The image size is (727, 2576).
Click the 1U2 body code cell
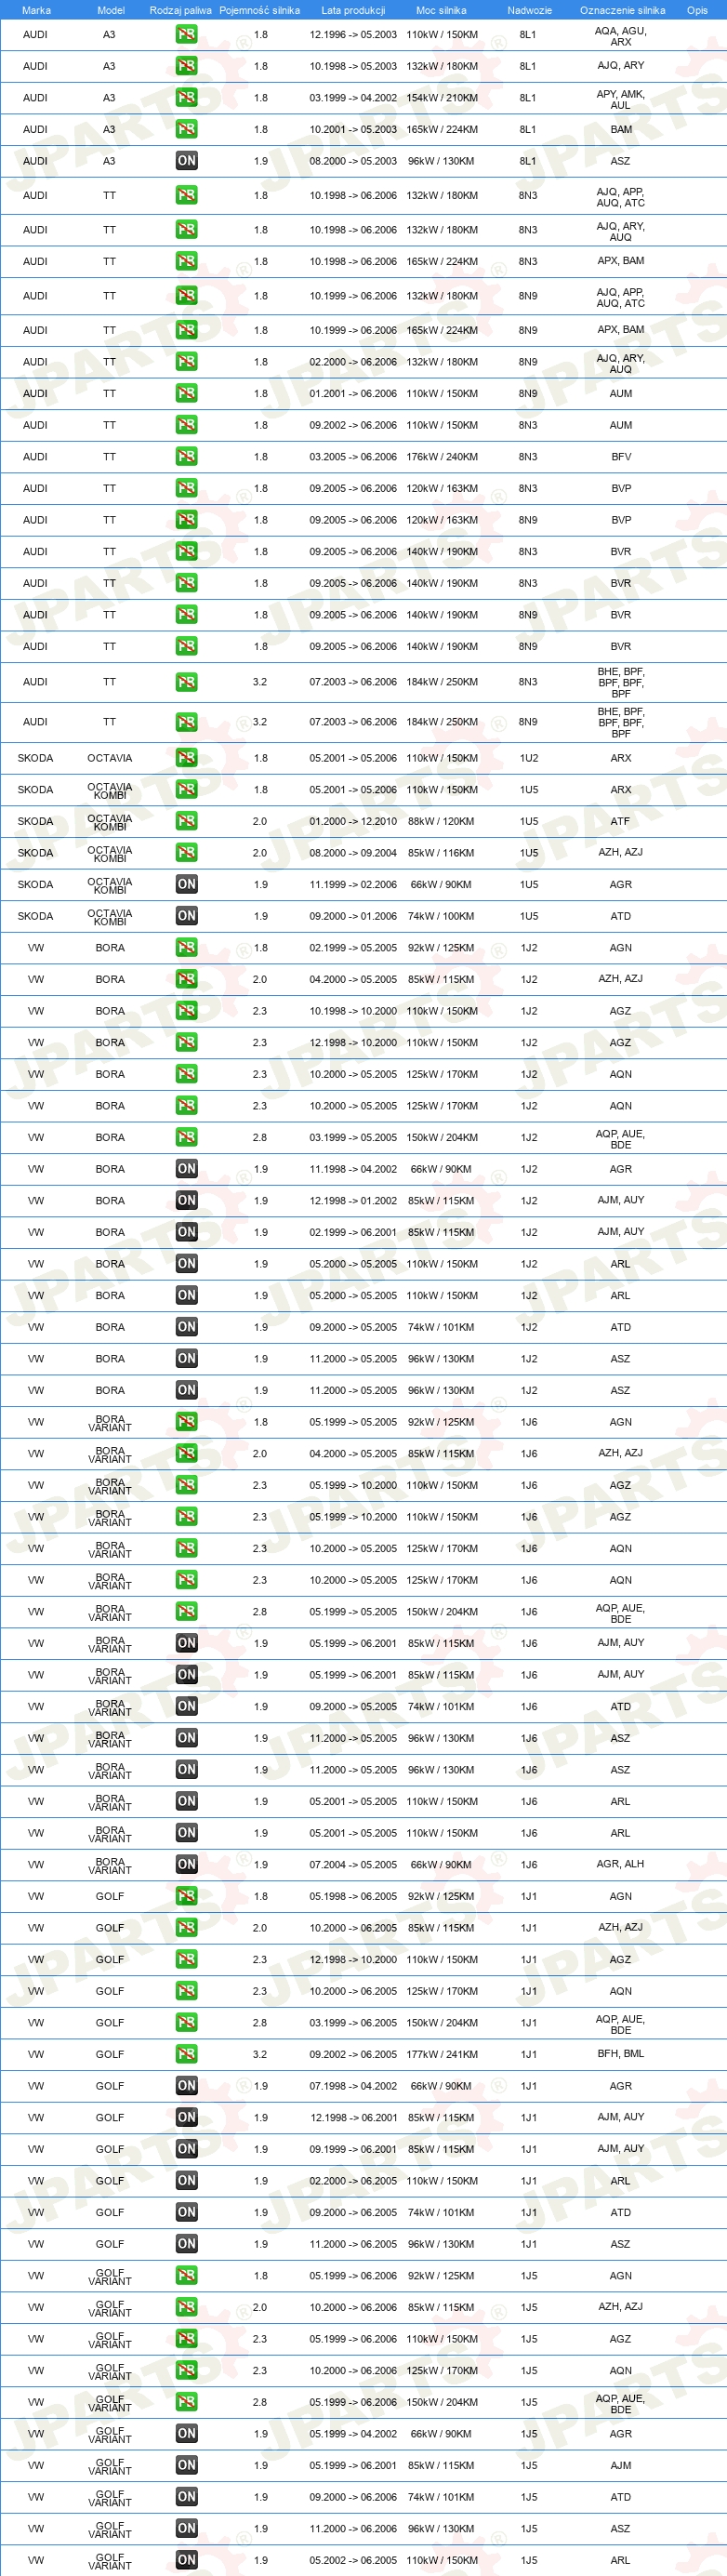pos(529,758)
